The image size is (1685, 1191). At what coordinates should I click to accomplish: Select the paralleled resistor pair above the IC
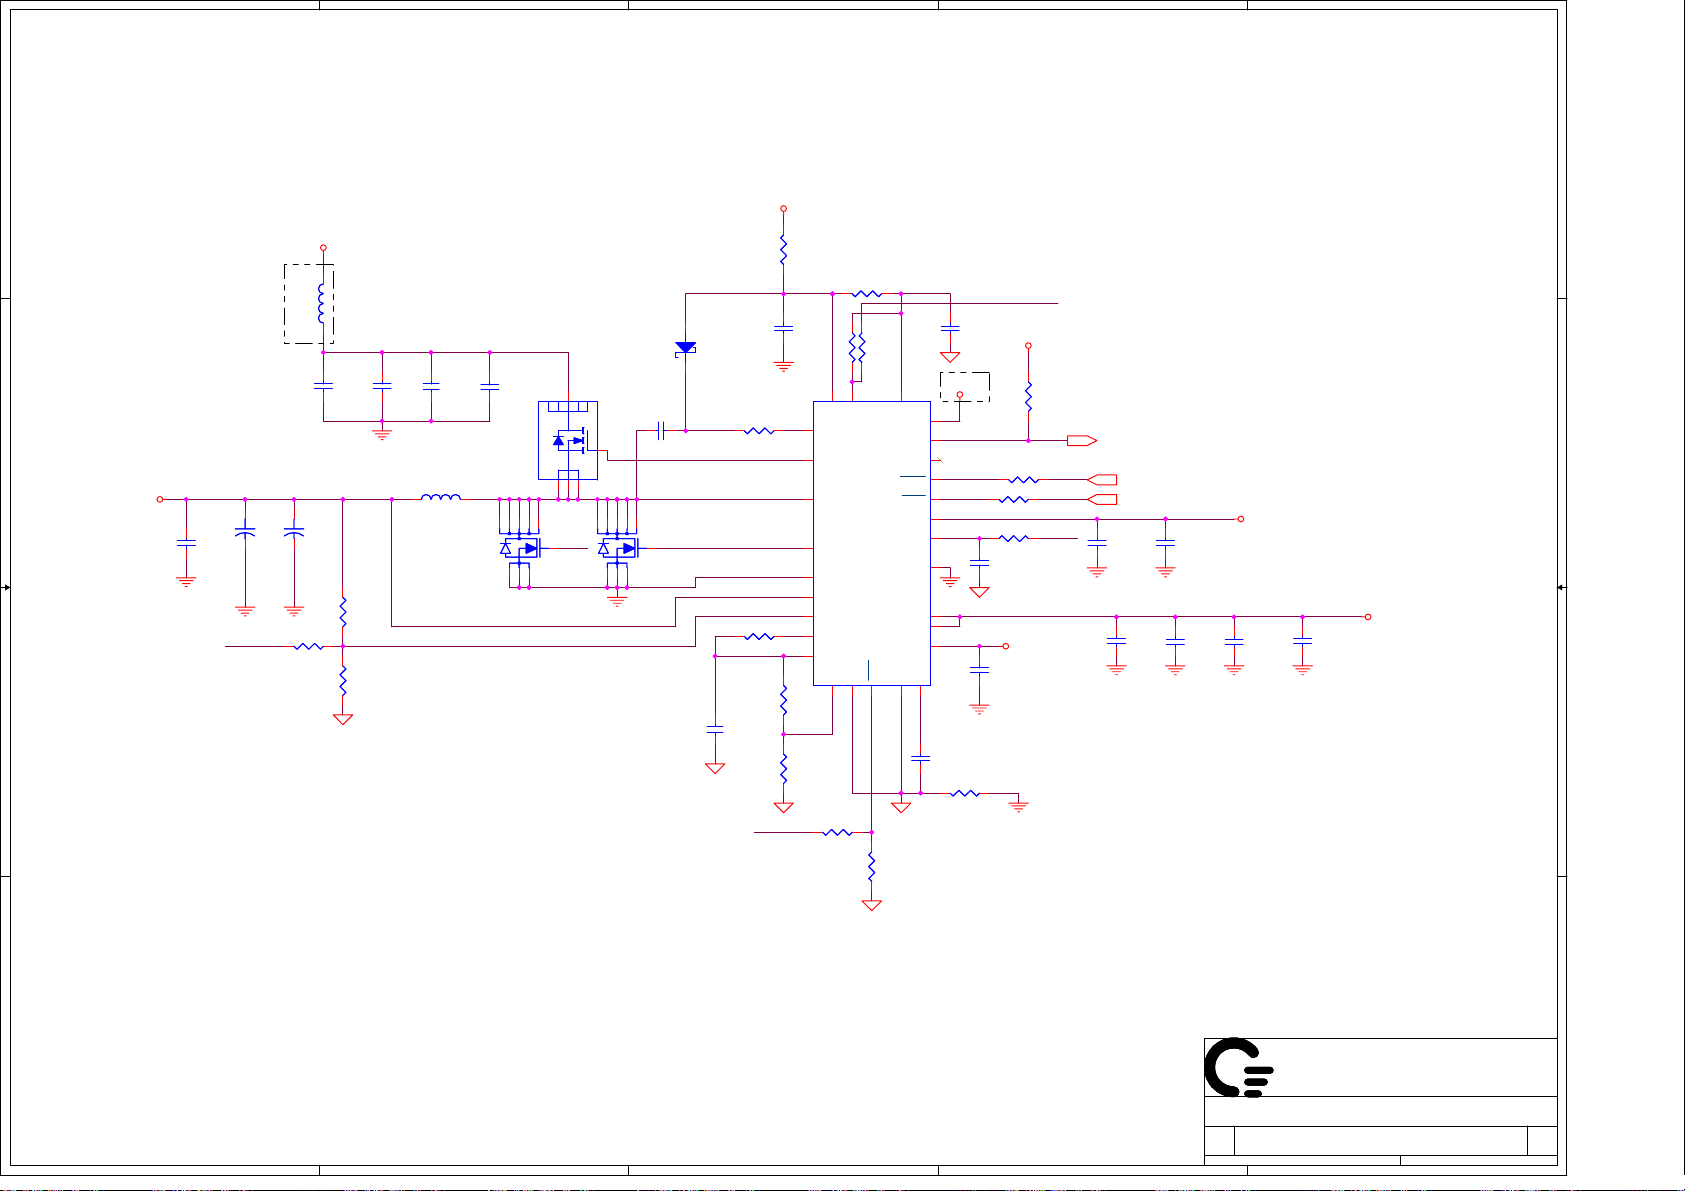coord(857,348)
